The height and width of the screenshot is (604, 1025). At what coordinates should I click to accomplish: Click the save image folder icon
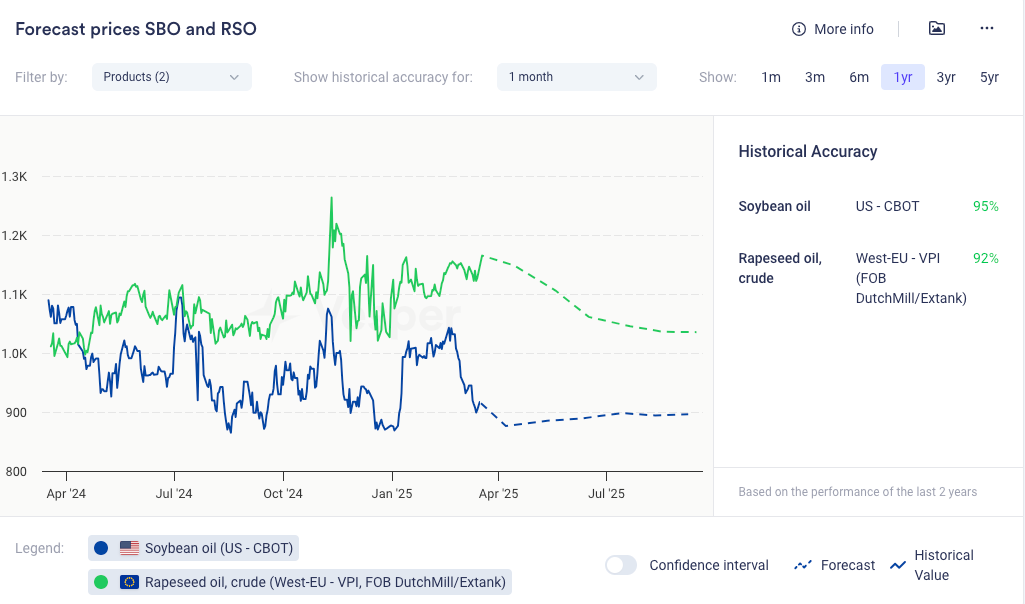[936, 29]
